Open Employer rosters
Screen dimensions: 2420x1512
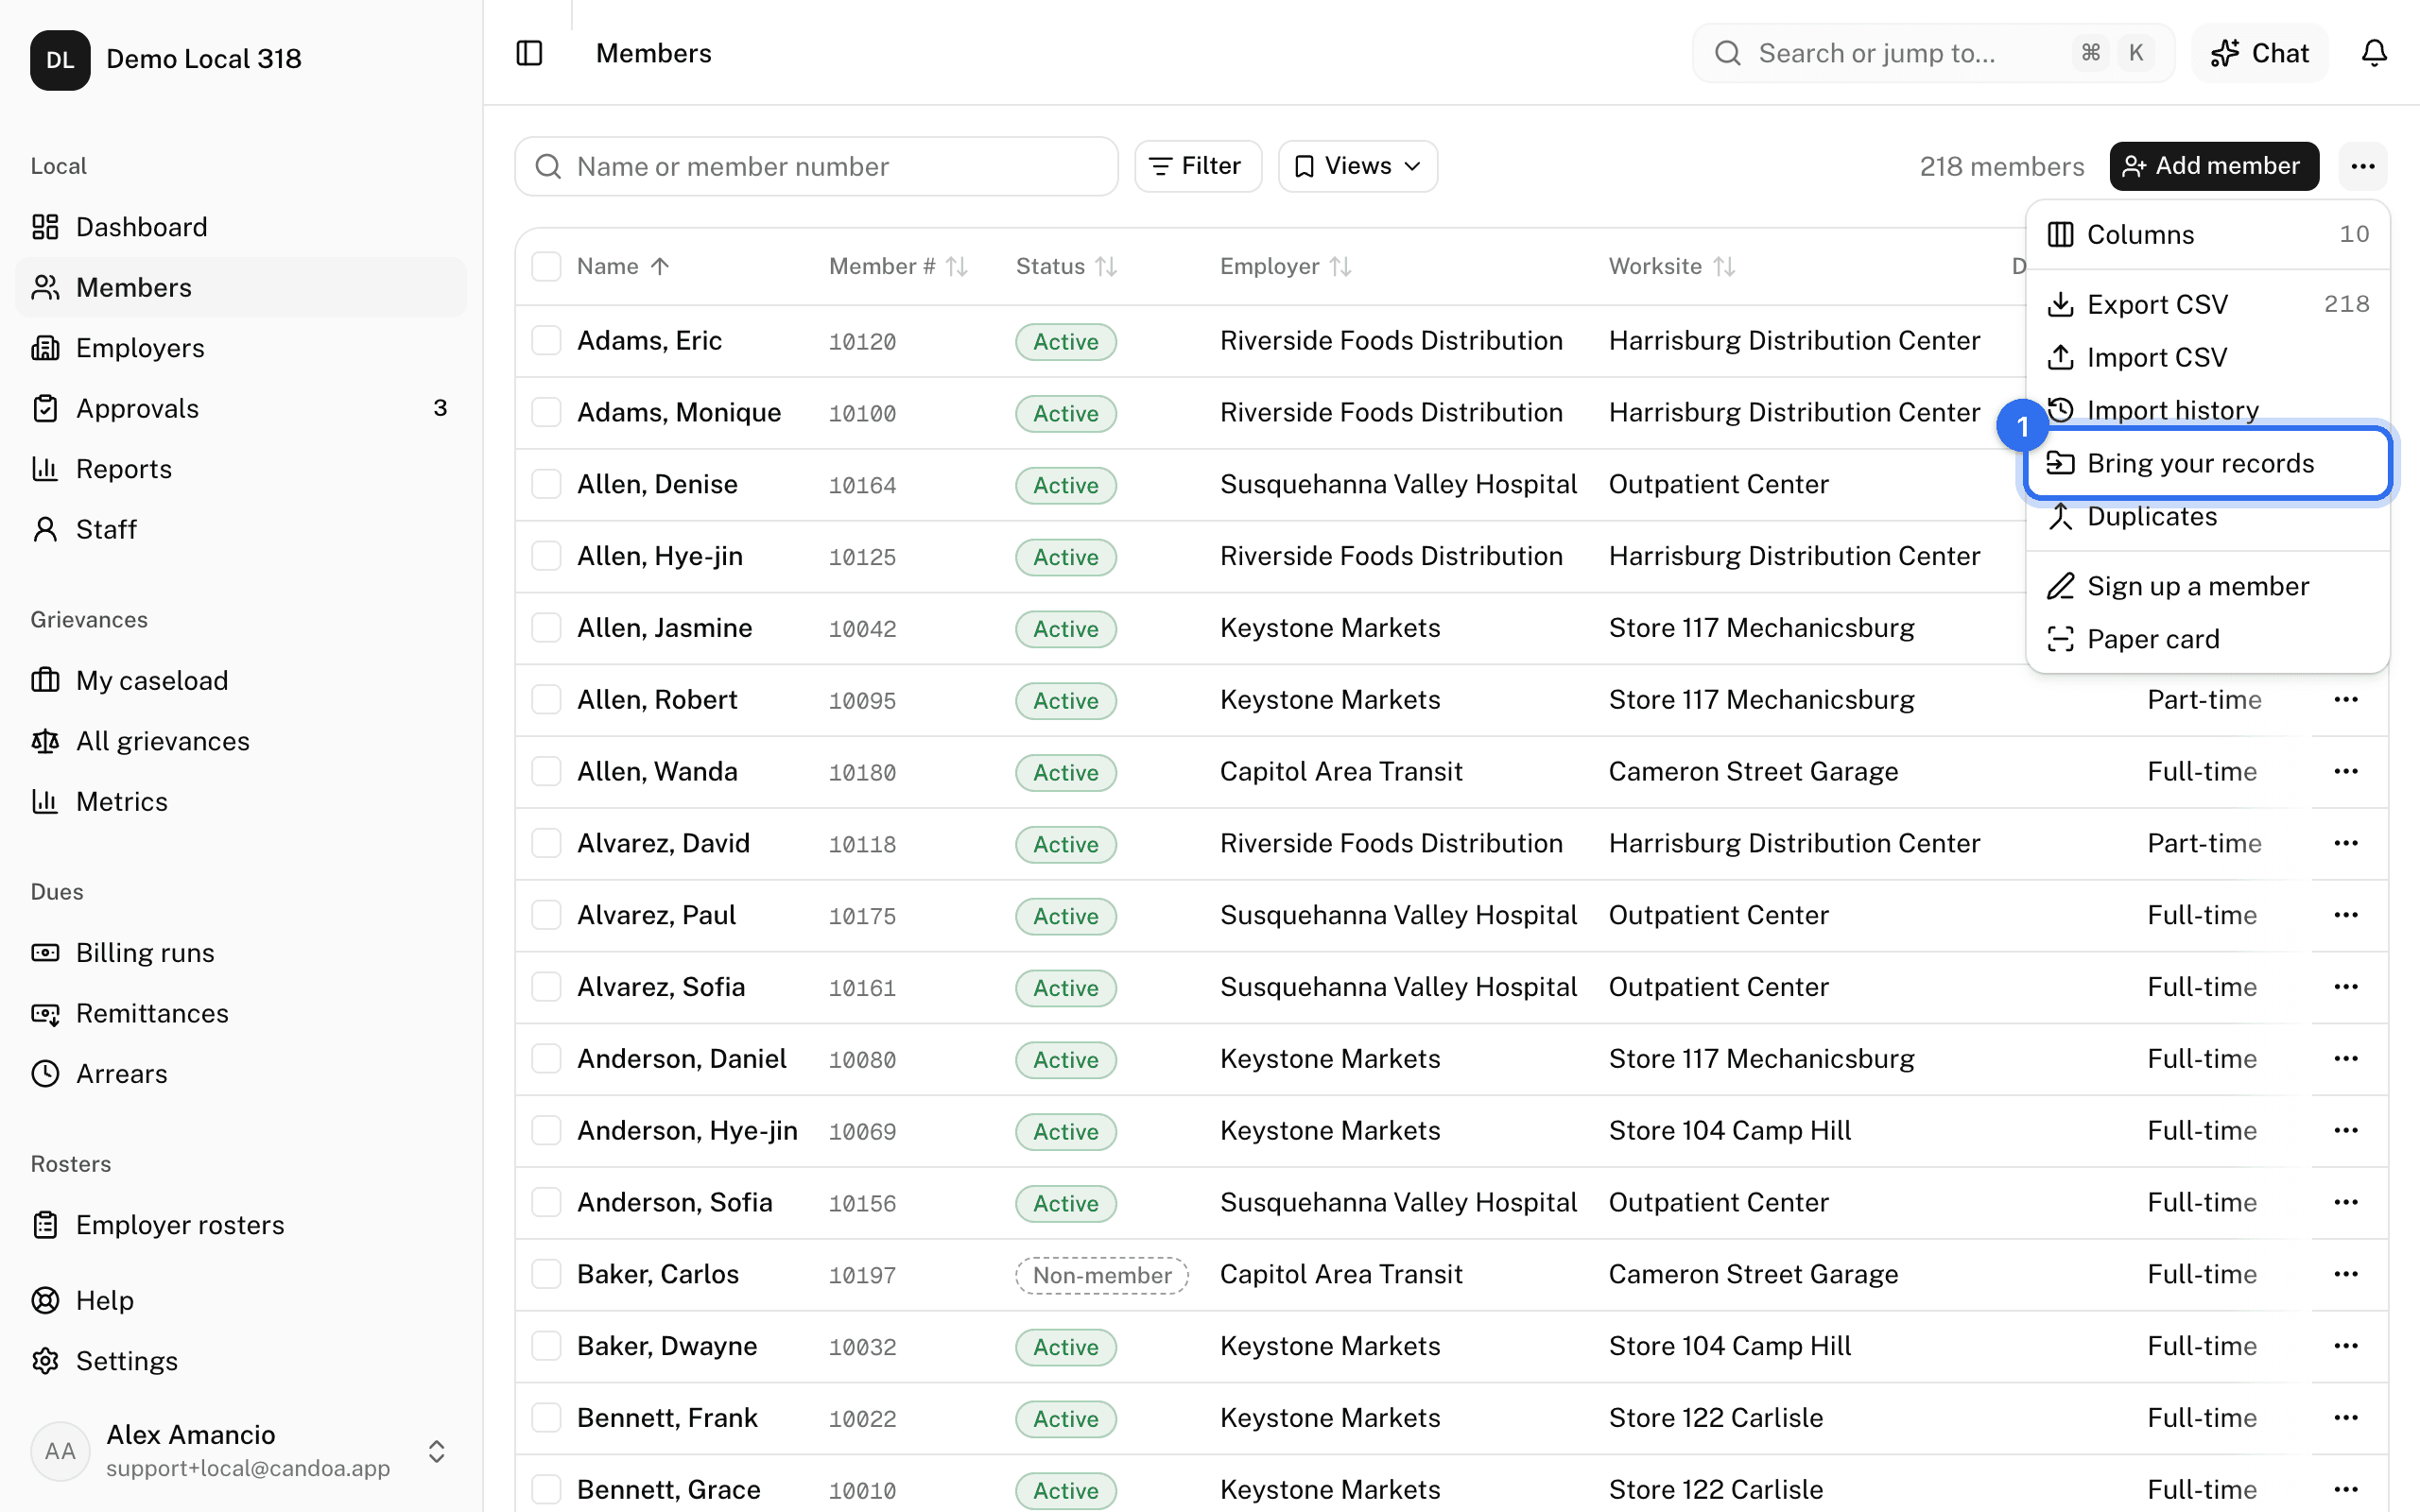coord(240,1225)
